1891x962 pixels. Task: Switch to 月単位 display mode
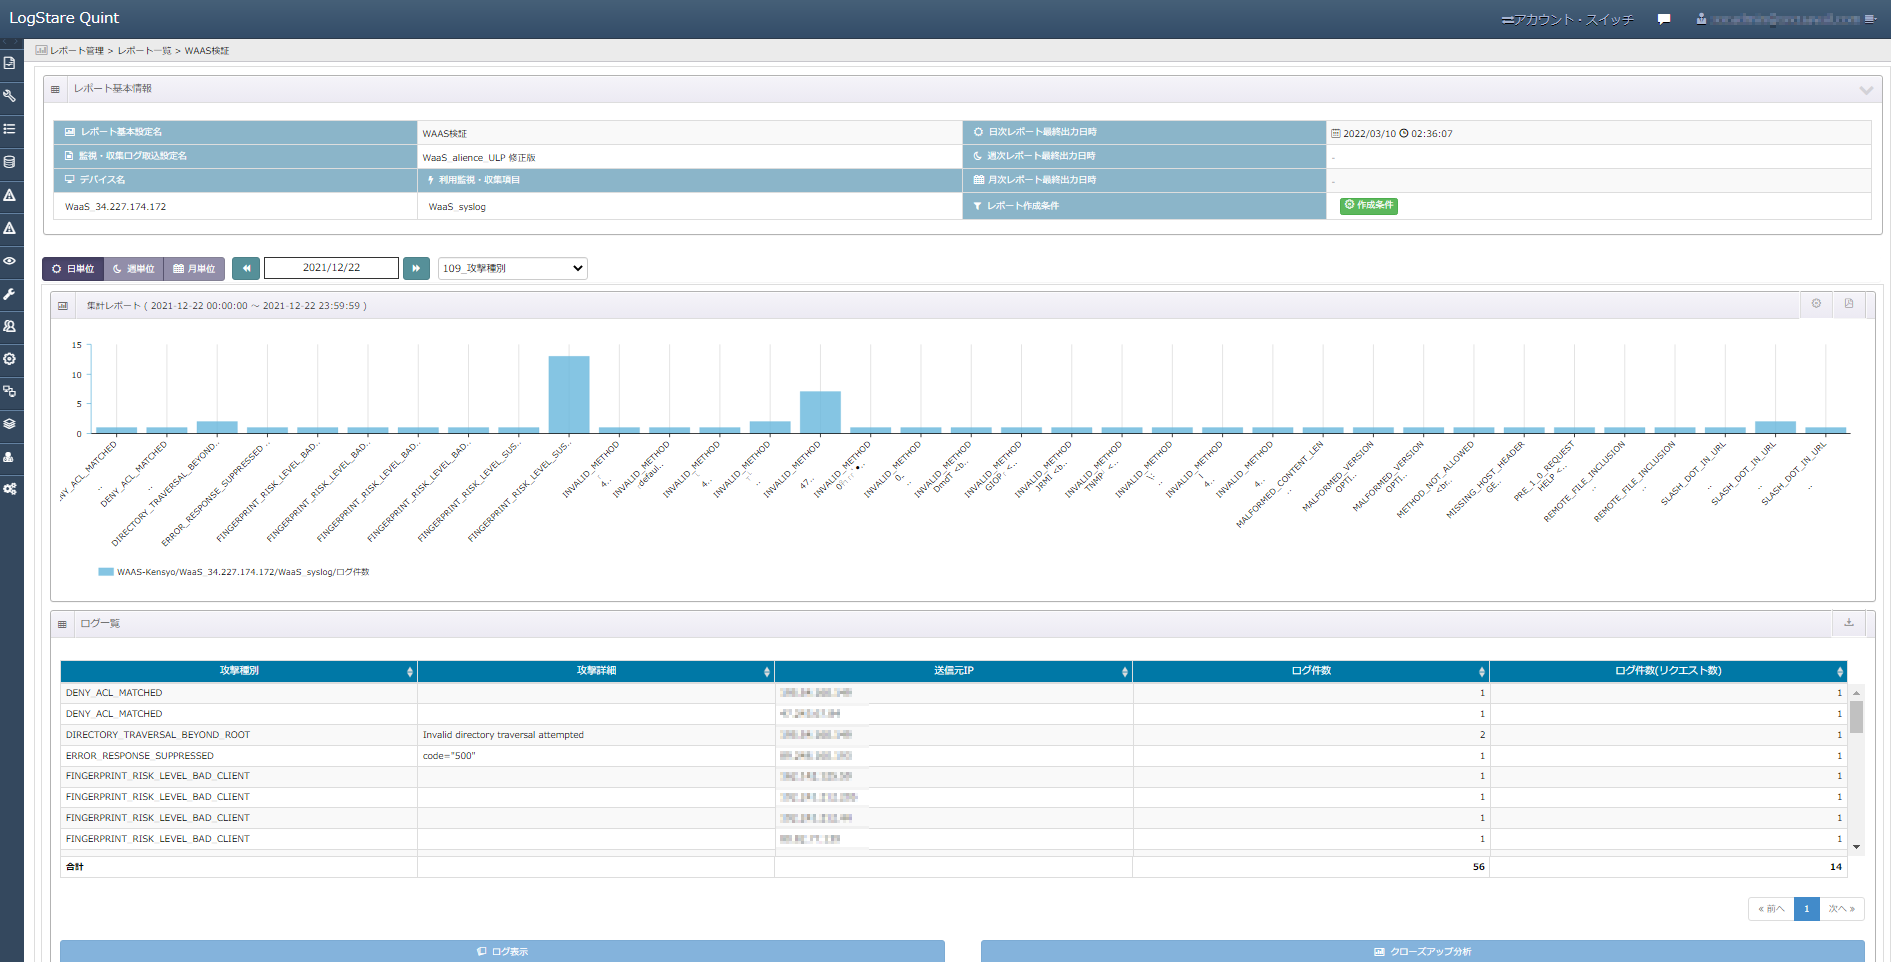click(x=194, y=268)
